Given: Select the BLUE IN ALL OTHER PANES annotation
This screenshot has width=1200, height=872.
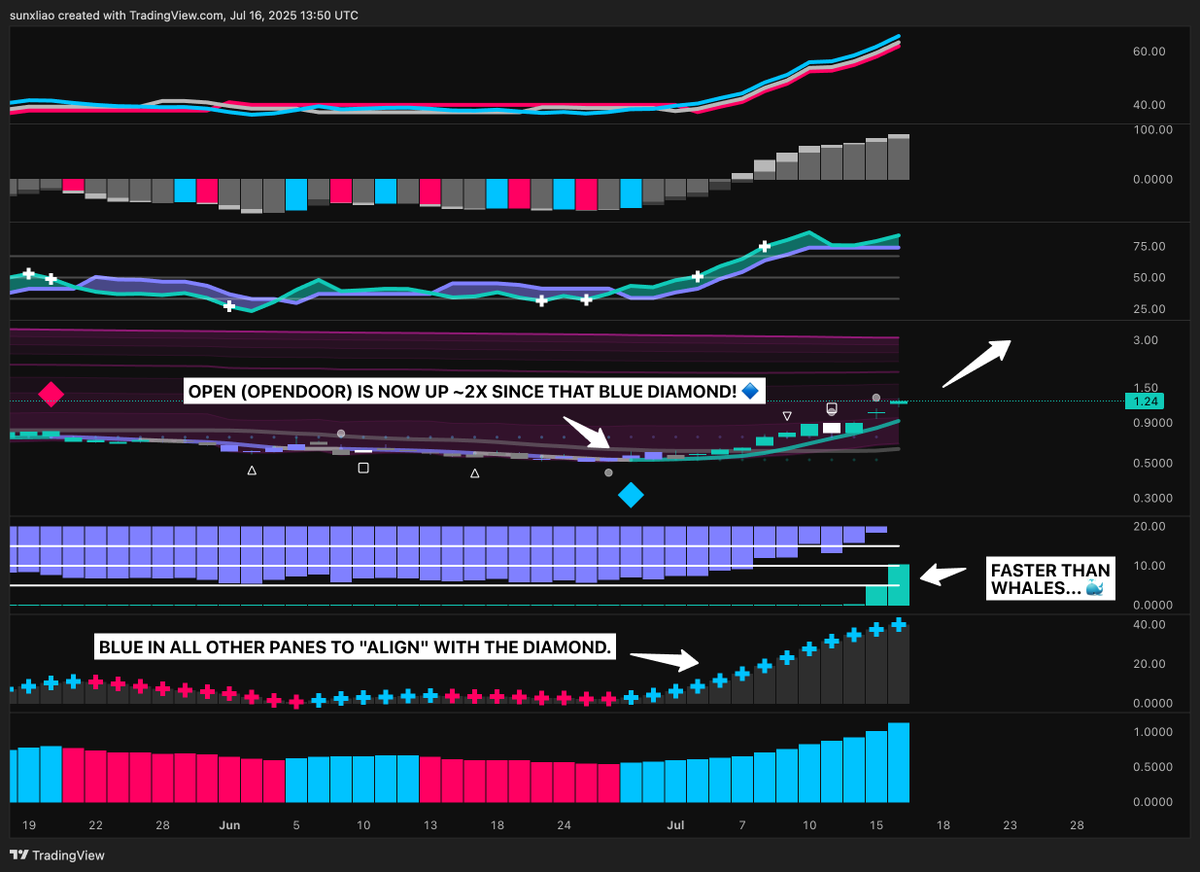Looking at the screenshot, I should click(355, 647).
